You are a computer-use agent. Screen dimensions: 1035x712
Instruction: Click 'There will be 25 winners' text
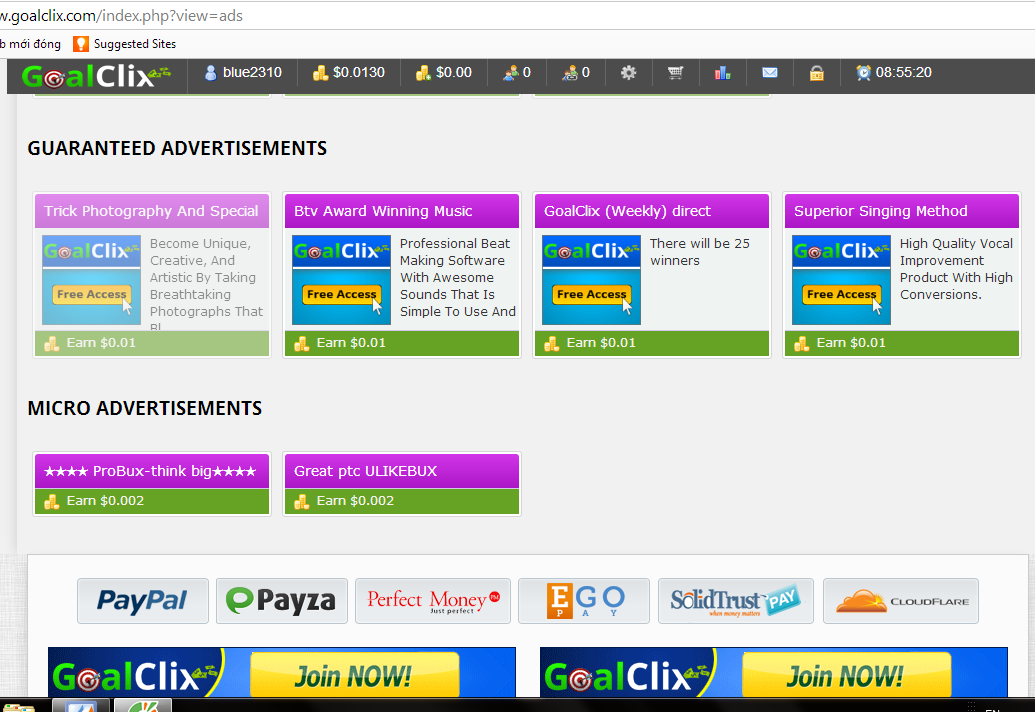tap(700, 252)
